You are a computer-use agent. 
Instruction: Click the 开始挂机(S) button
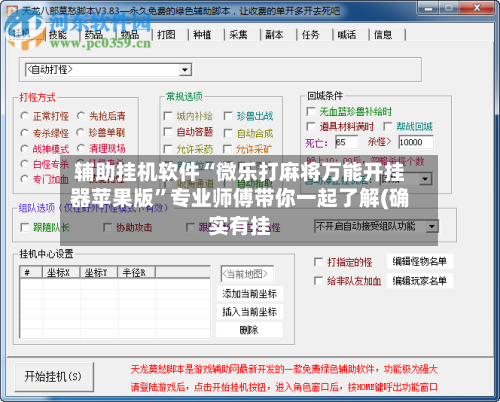(x=54, y=377)
